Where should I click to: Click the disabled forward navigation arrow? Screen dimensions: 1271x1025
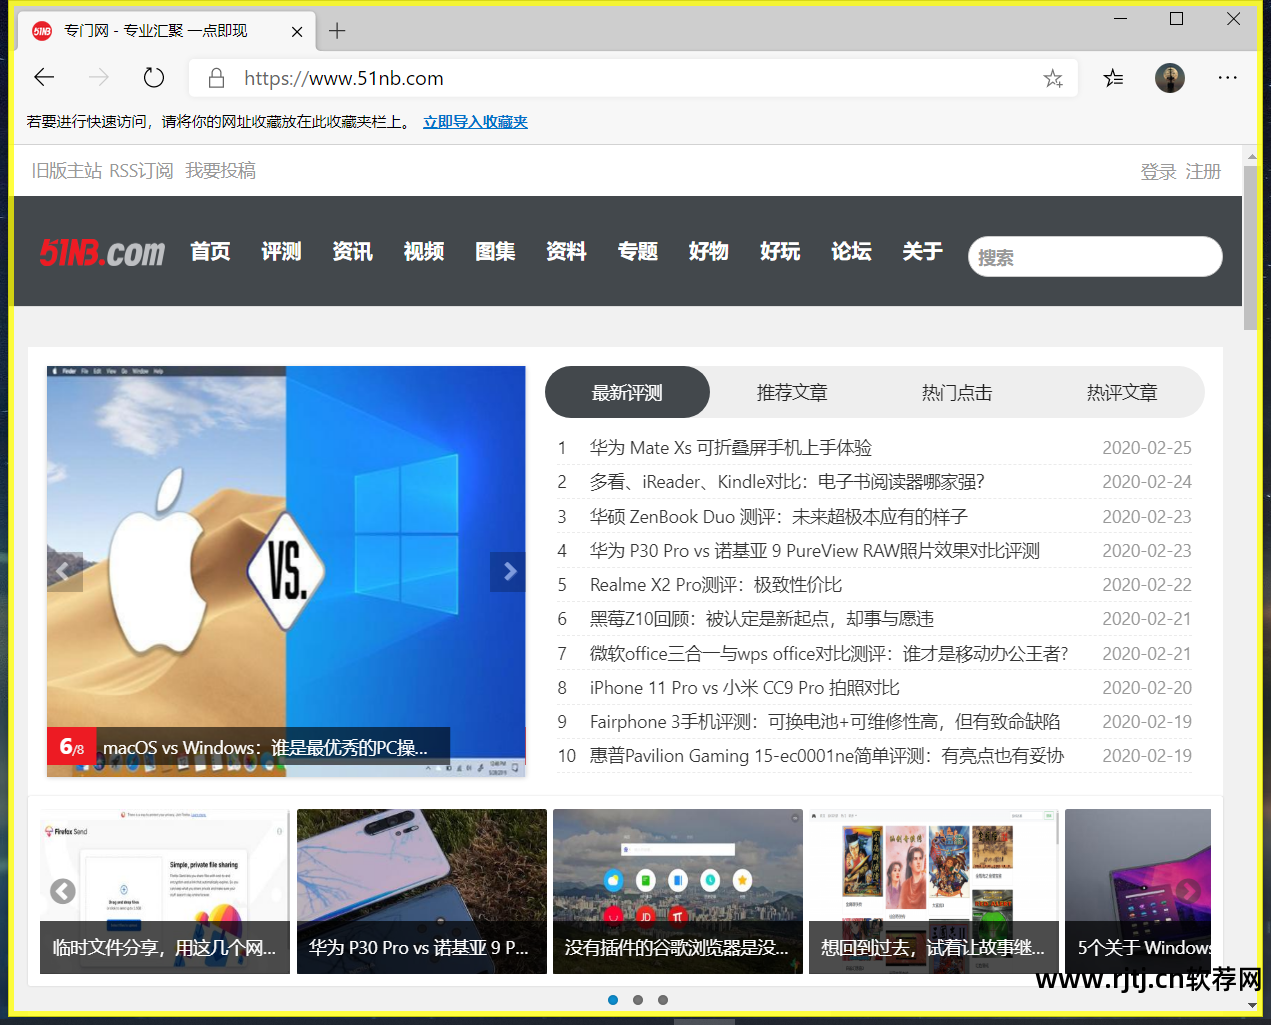pyautogui.click(x=99, y=78)
